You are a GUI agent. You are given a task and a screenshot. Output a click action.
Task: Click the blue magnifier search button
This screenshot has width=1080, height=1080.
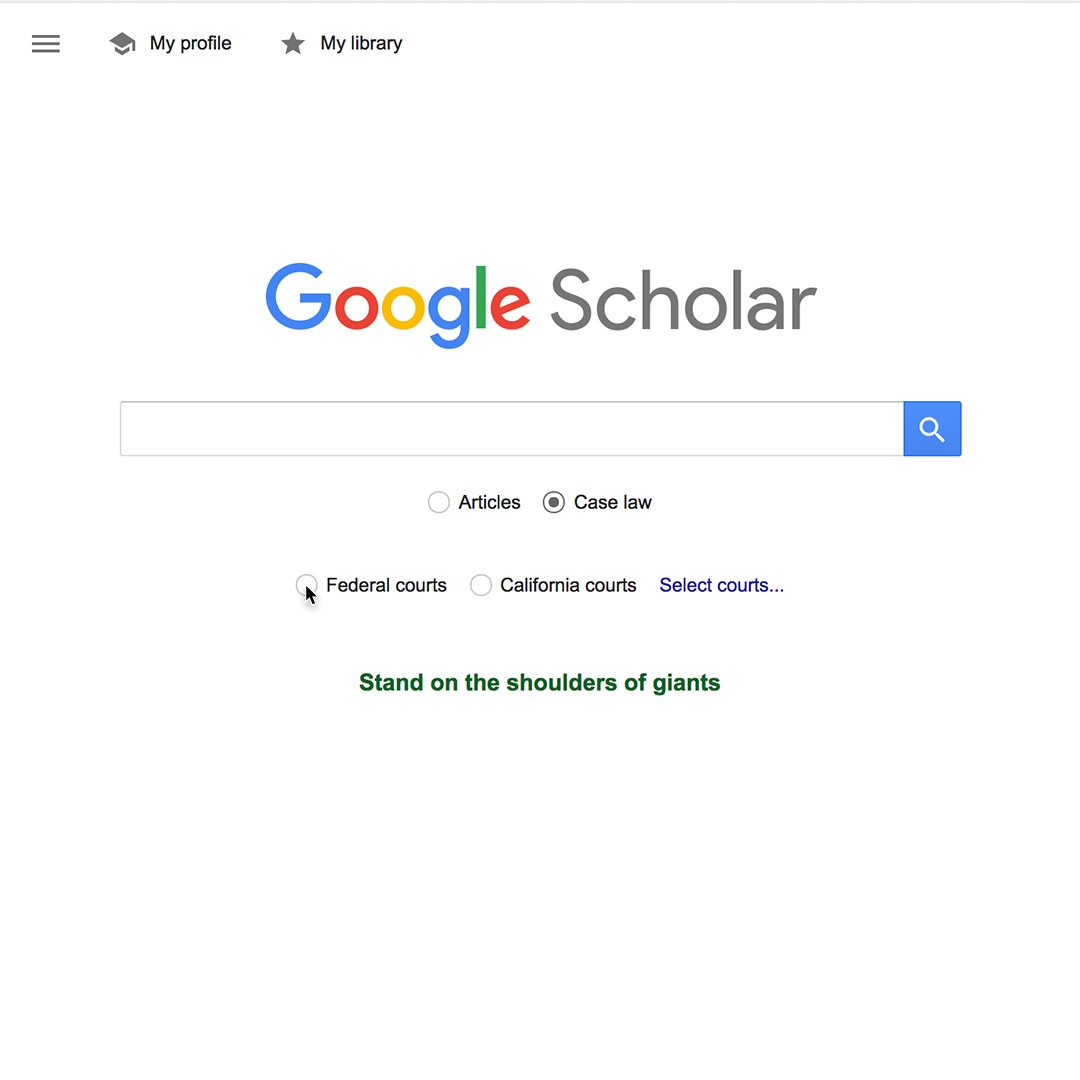(x=932, y=428)
